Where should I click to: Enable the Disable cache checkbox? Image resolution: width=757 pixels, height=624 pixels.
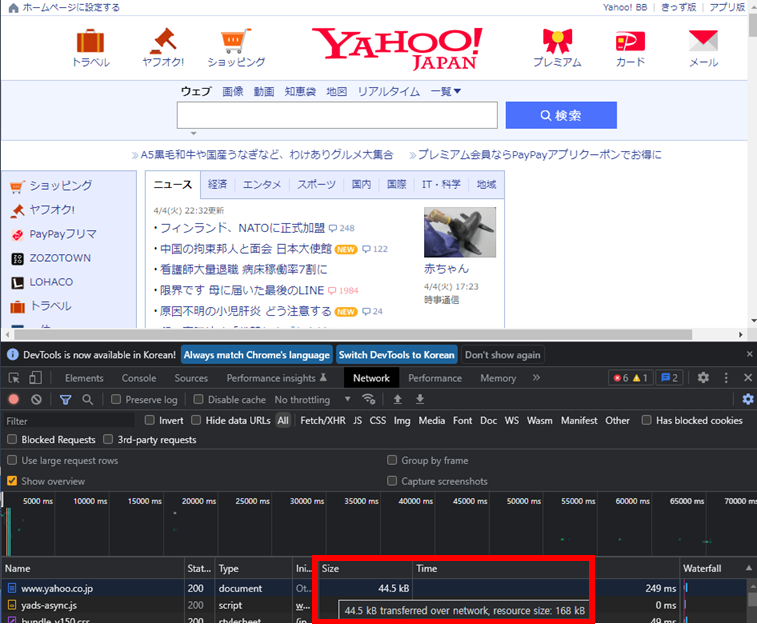click(198, 399)
